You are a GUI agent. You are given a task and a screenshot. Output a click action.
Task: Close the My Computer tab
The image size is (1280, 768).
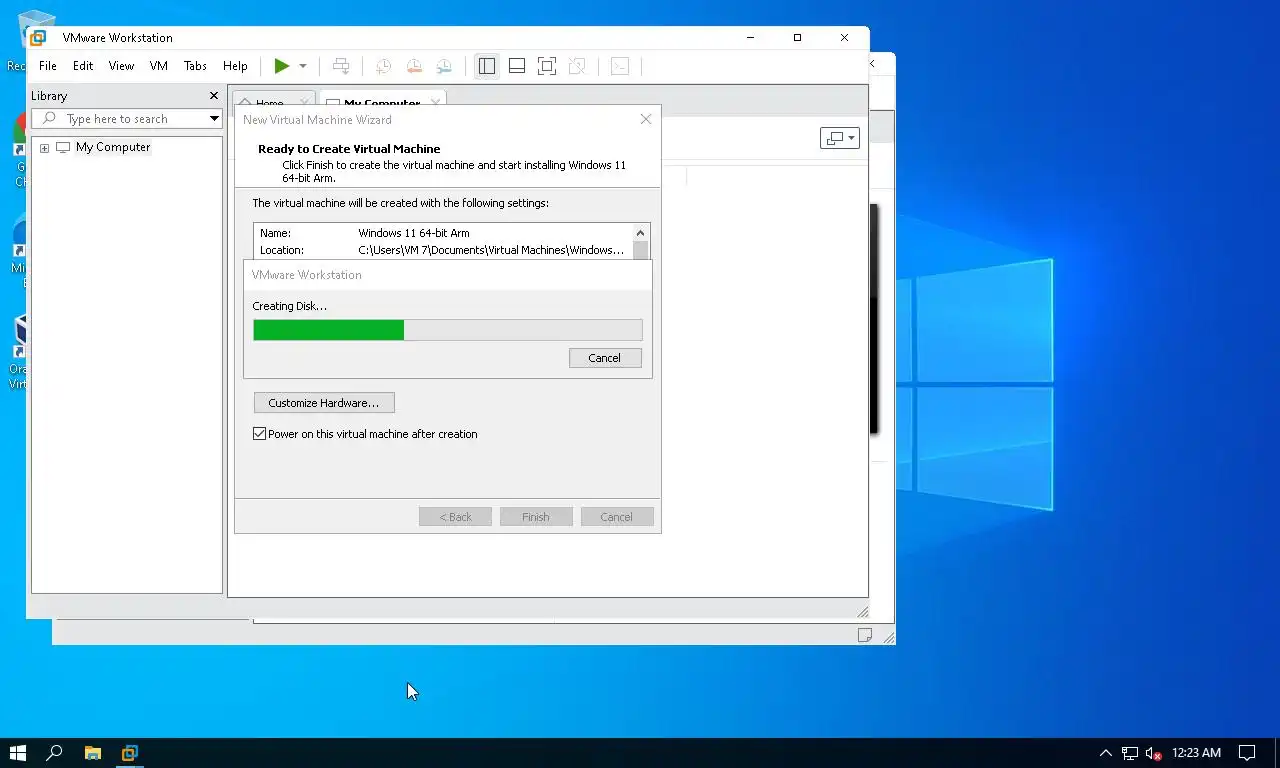pos(435,102)
